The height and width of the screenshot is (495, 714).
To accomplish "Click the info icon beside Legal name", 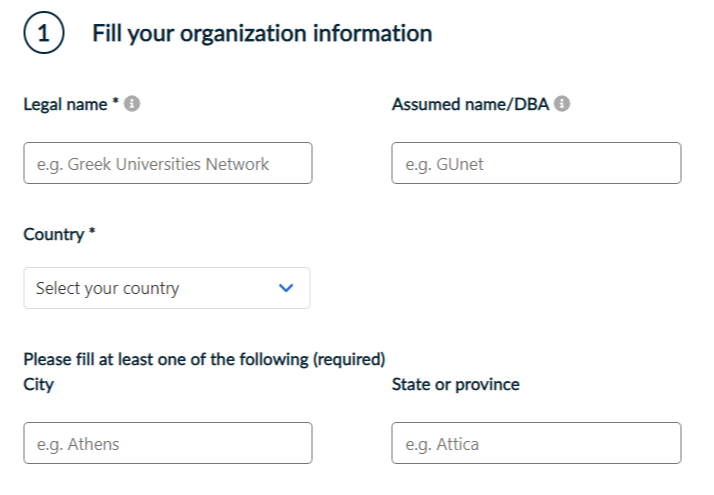I will point(132,103).
